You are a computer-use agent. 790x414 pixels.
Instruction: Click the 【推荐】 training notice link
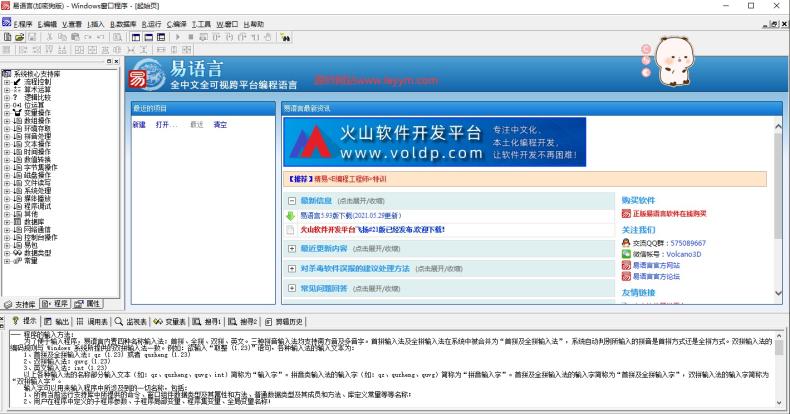coord(337,179)
